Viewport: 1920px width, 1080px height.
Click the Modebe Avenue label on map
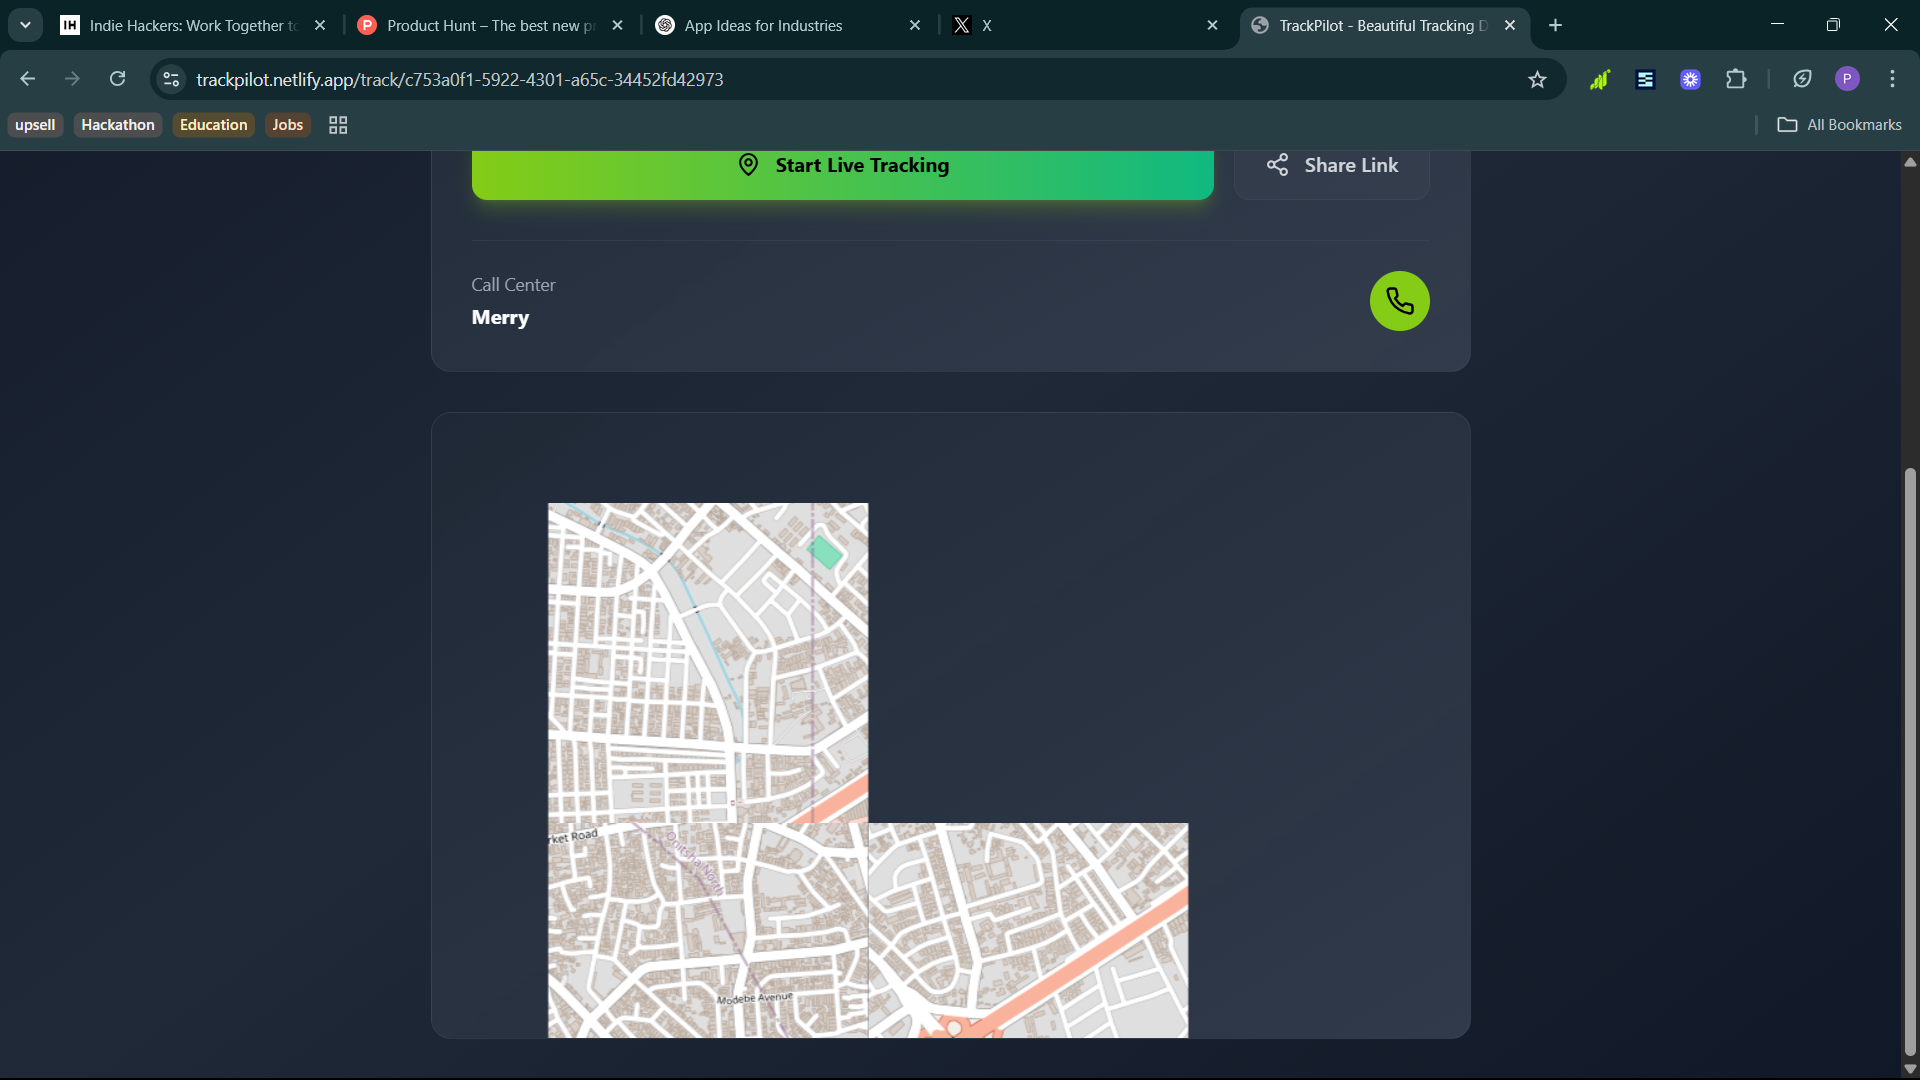[755, 998]
